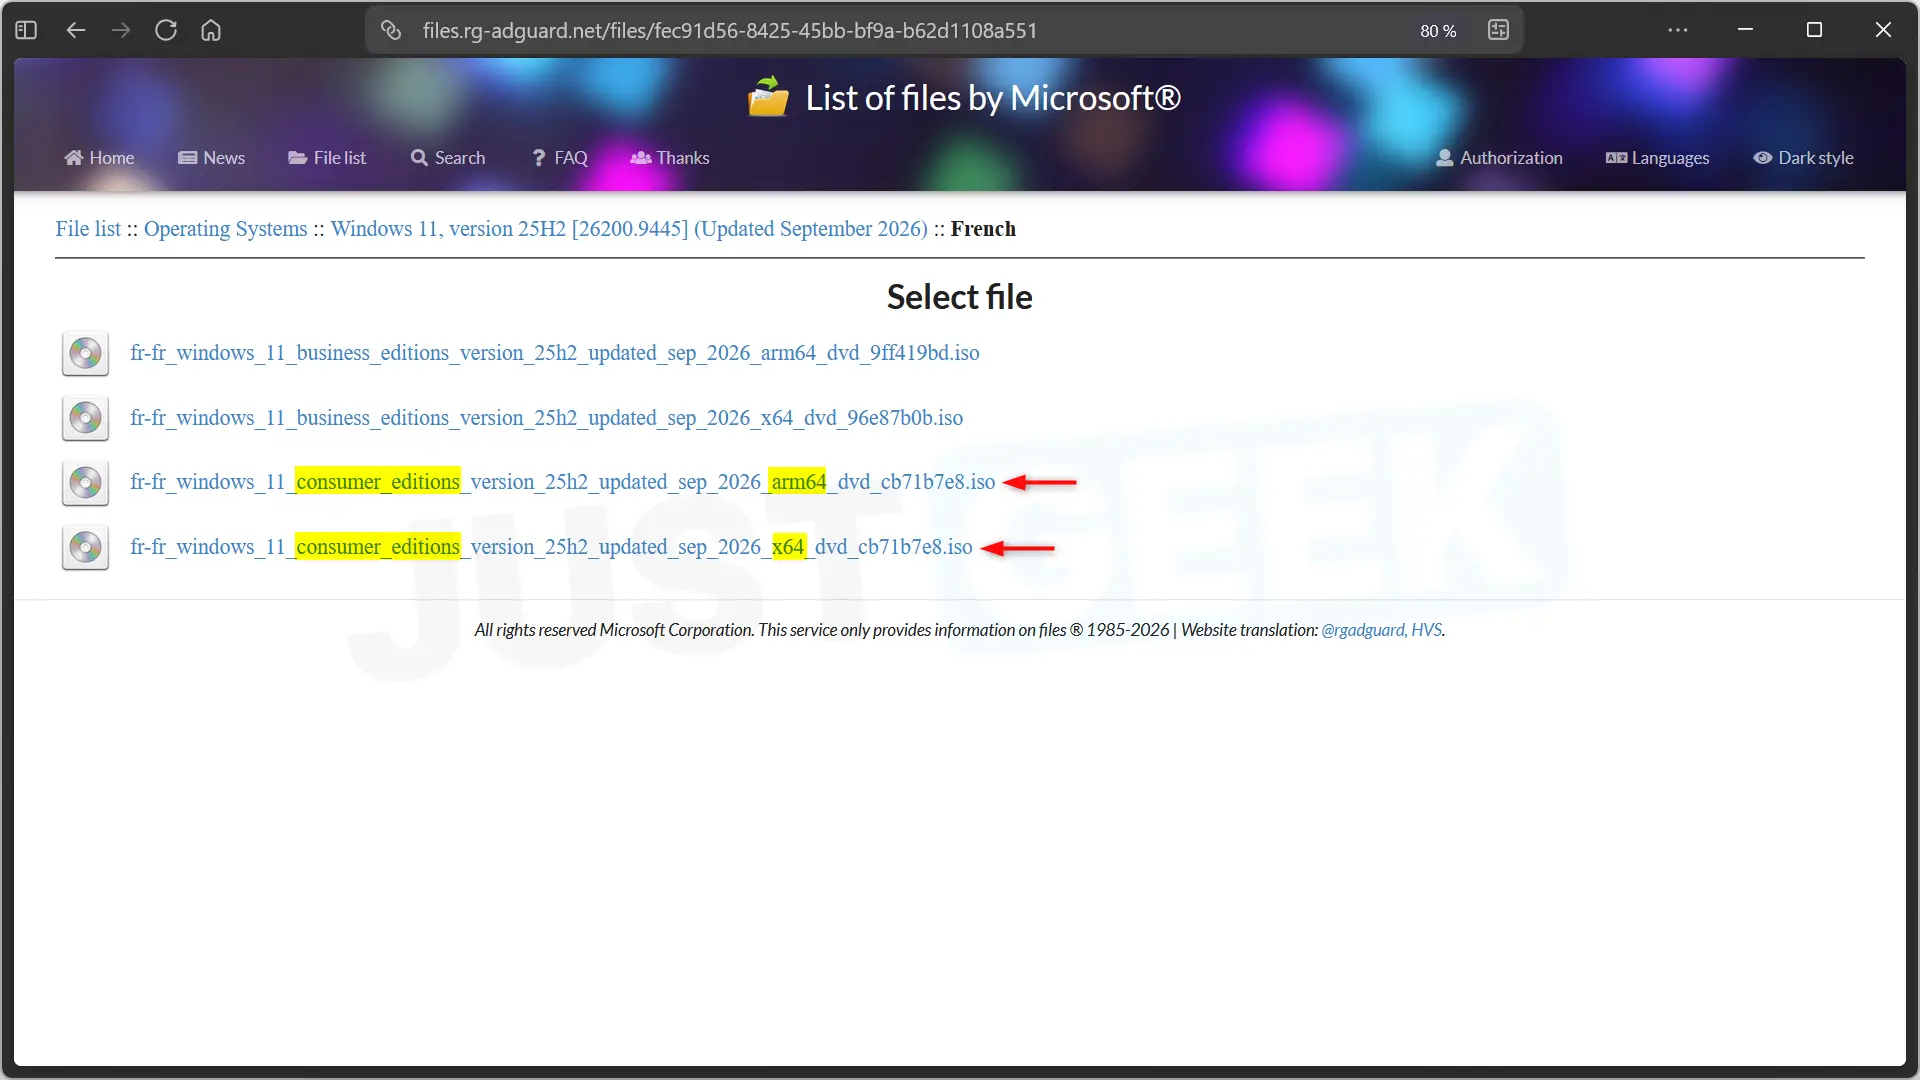Open the browser three-dots menu
This screenshot has height=1080, width=1920.
click(x=1678, y=30)
